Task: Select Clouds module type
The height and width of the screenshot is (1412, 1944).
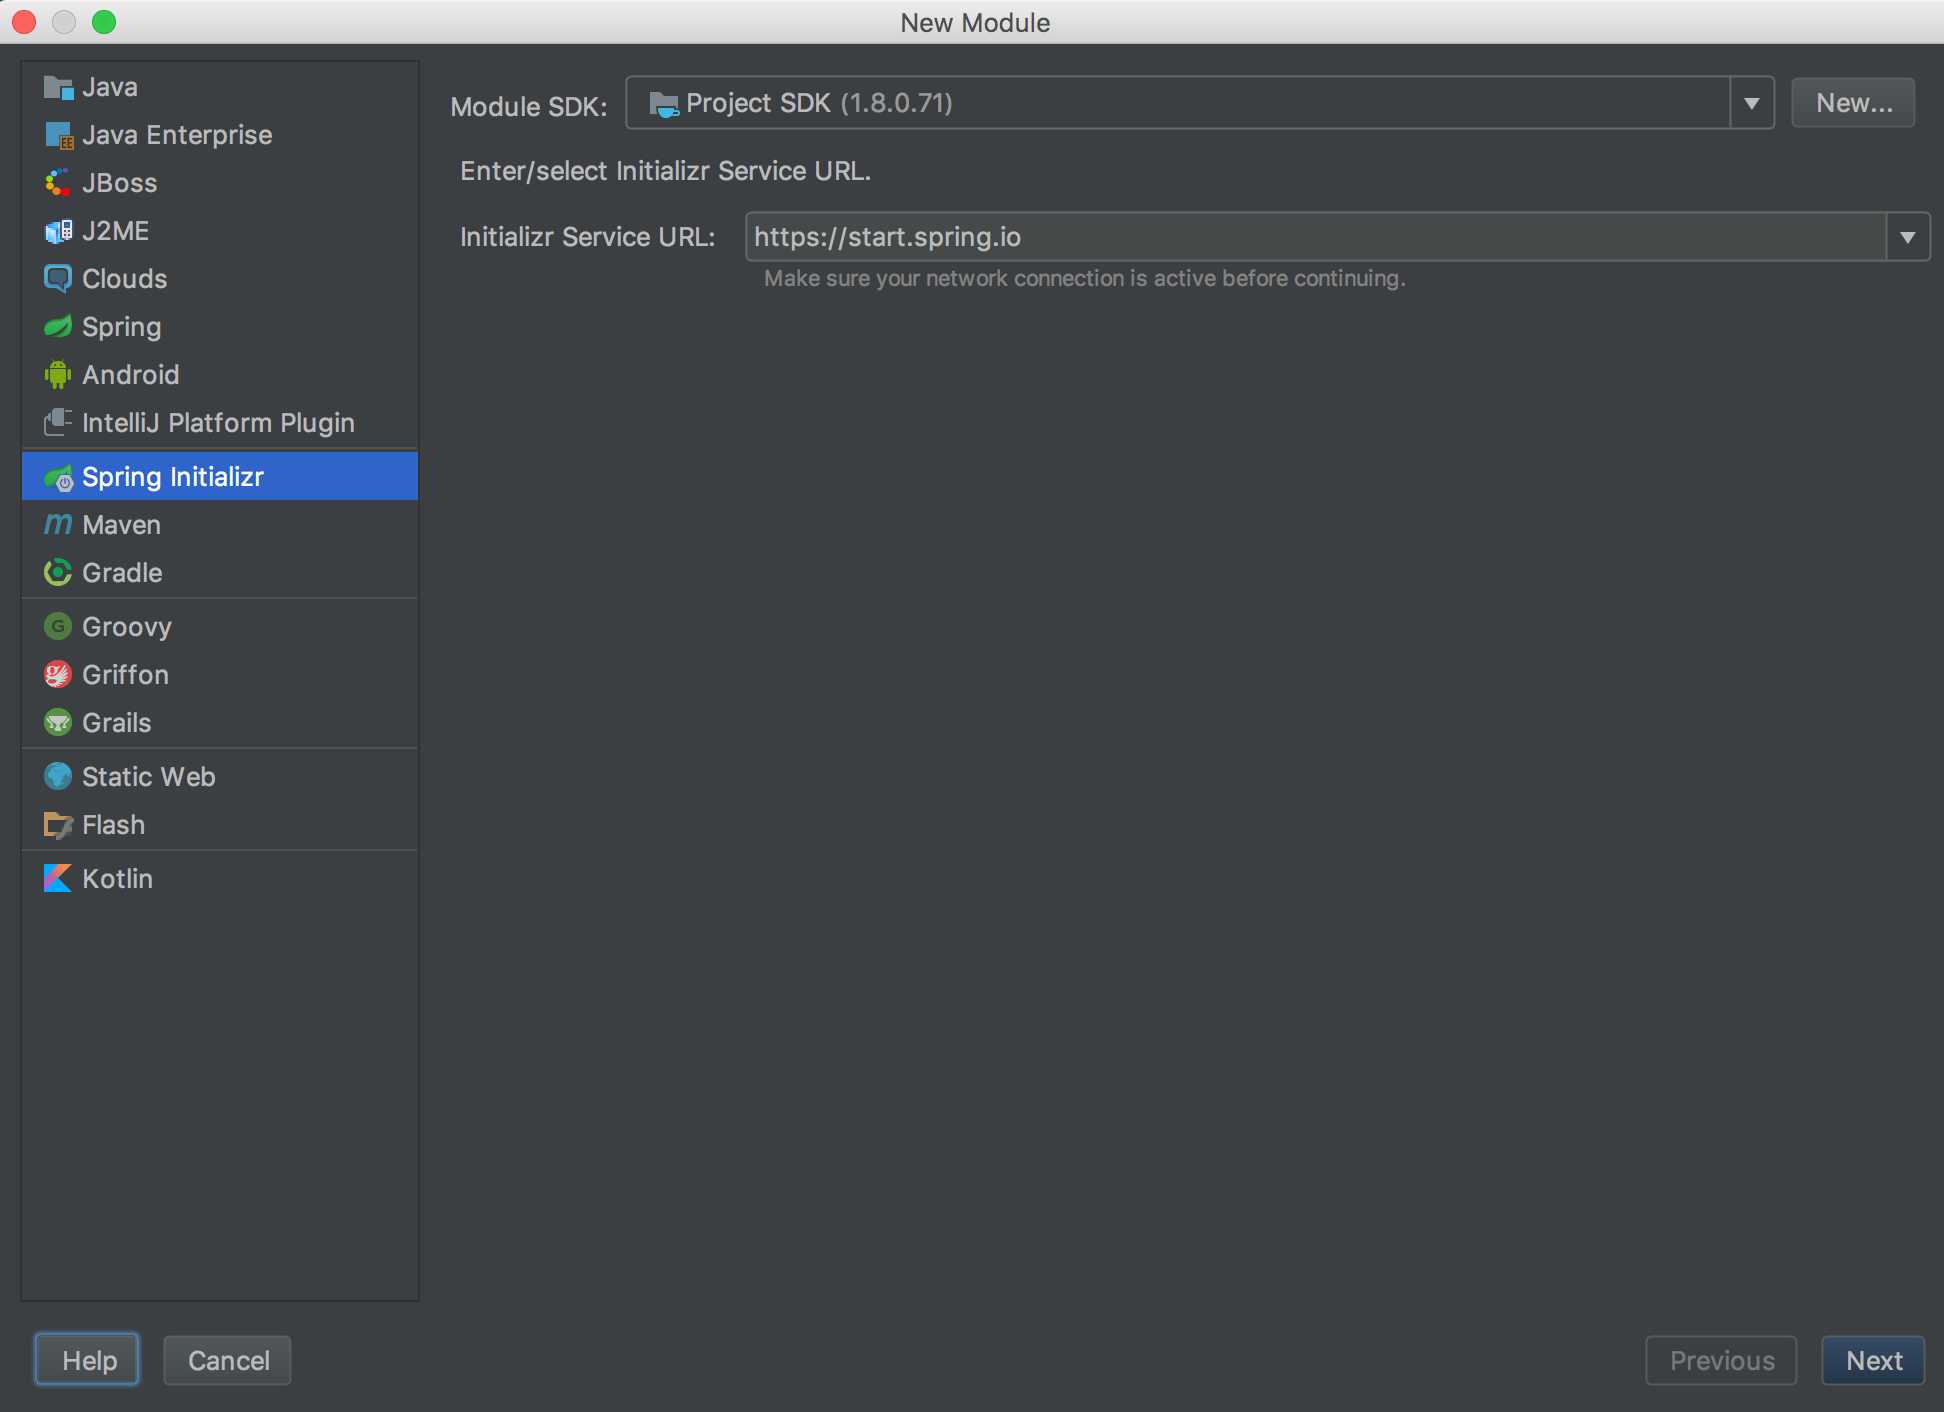Action: point(220,279)
